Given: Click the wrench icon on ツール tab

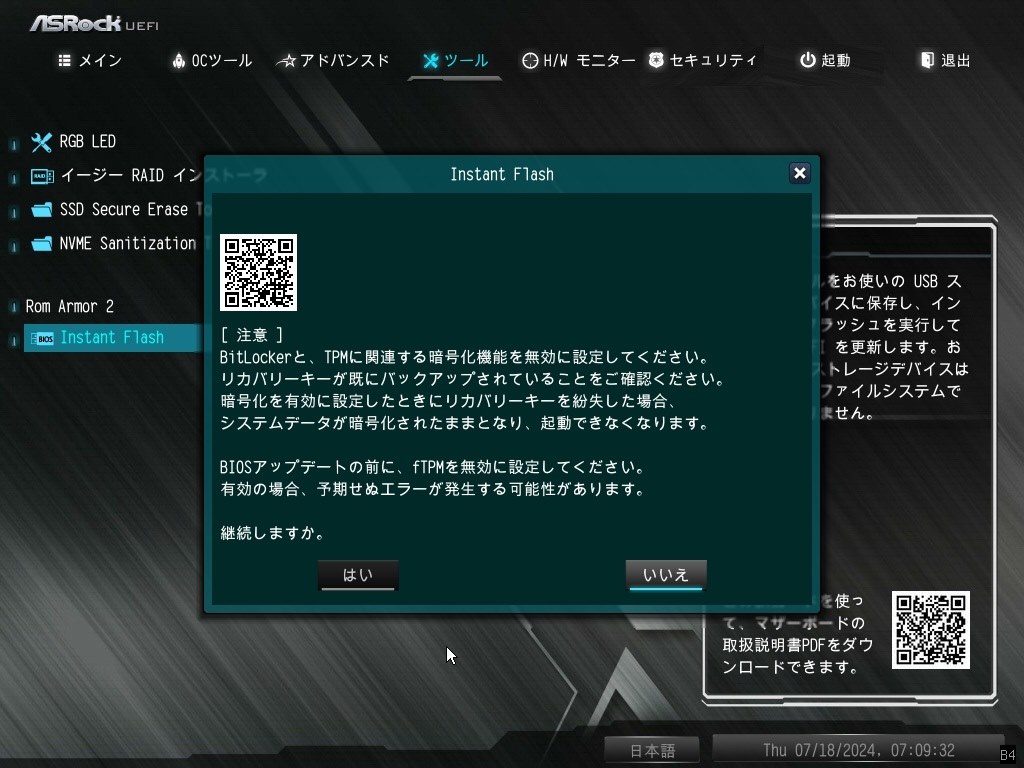Looking at the screenshot, I should pyautogui.click(x=429, y=60).
